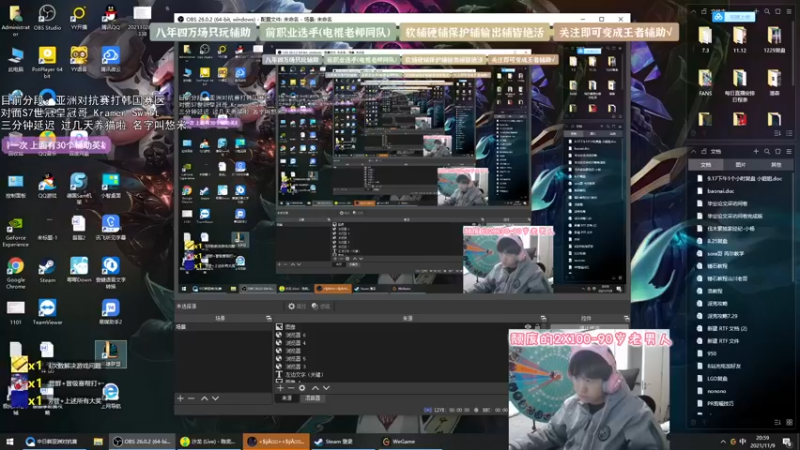800x450 pixels.
Task: Toggle the lock icon on the upper folder panel header
Action: click(704, 11)
